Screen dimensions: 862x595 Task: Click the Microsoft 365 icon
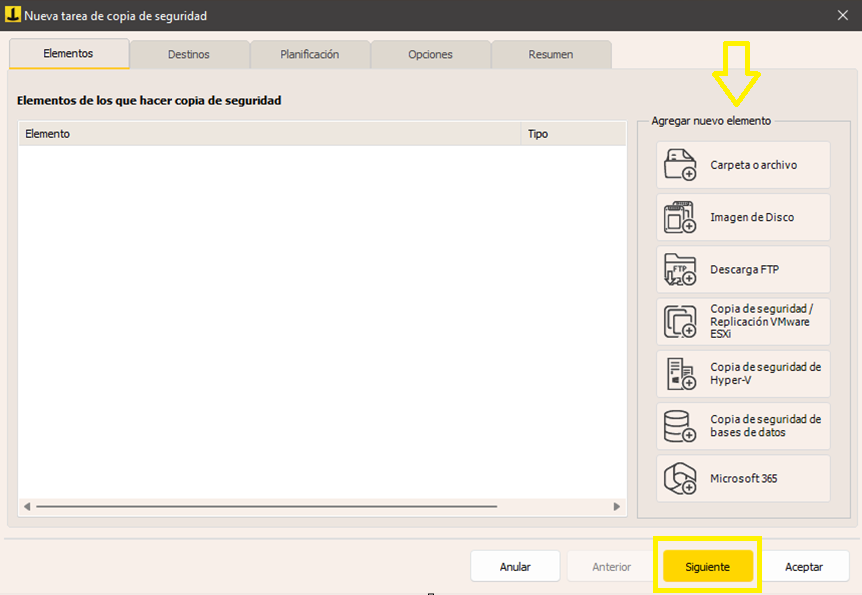pyautogui.click(x=680, y=478)
